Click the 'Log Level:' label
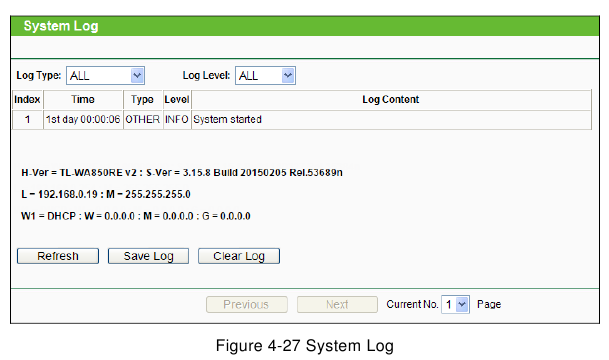609x360 pixels. pyautogui.click(x=206, y=75)
